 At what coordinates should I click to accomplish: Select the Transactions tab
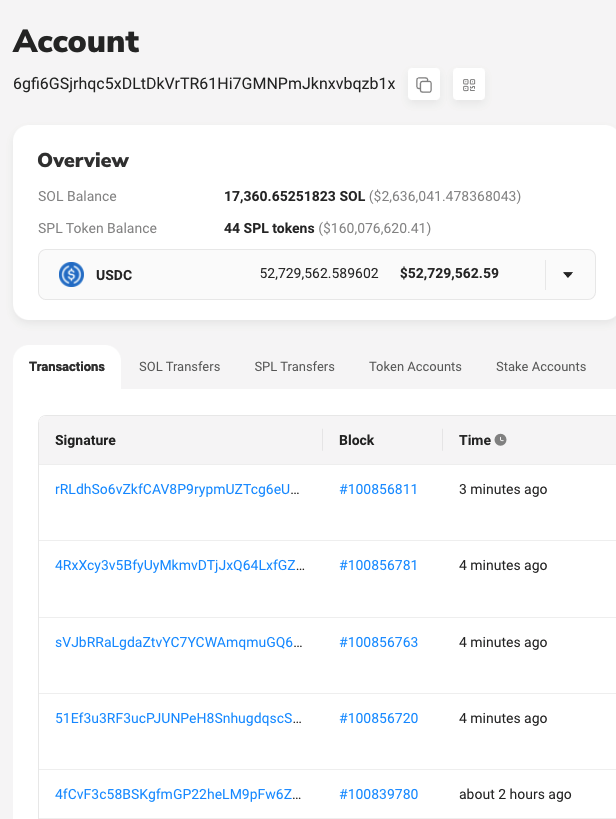[67, 367]
